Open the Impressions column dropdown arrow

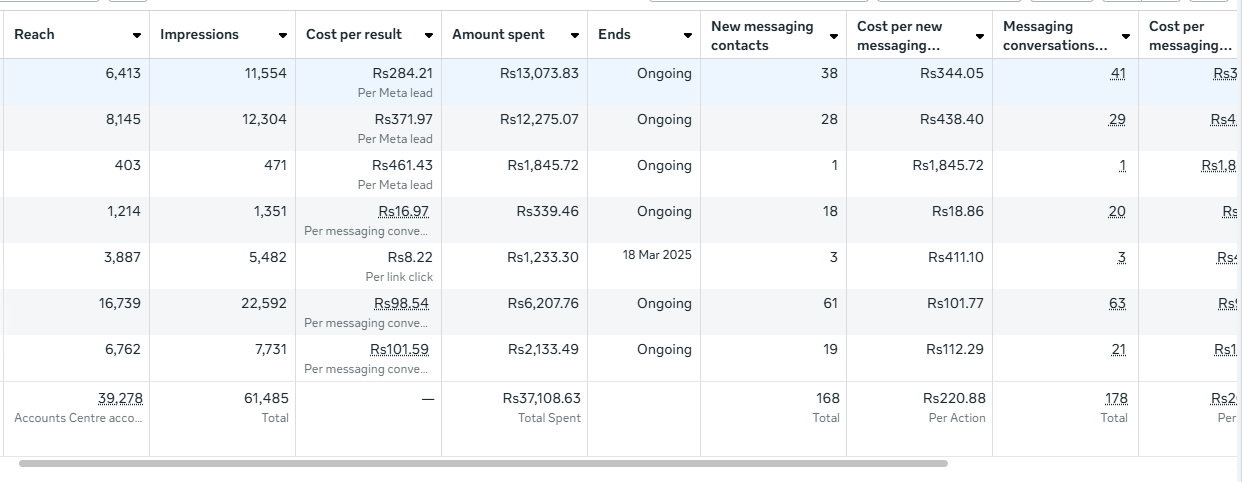point(283,36)
